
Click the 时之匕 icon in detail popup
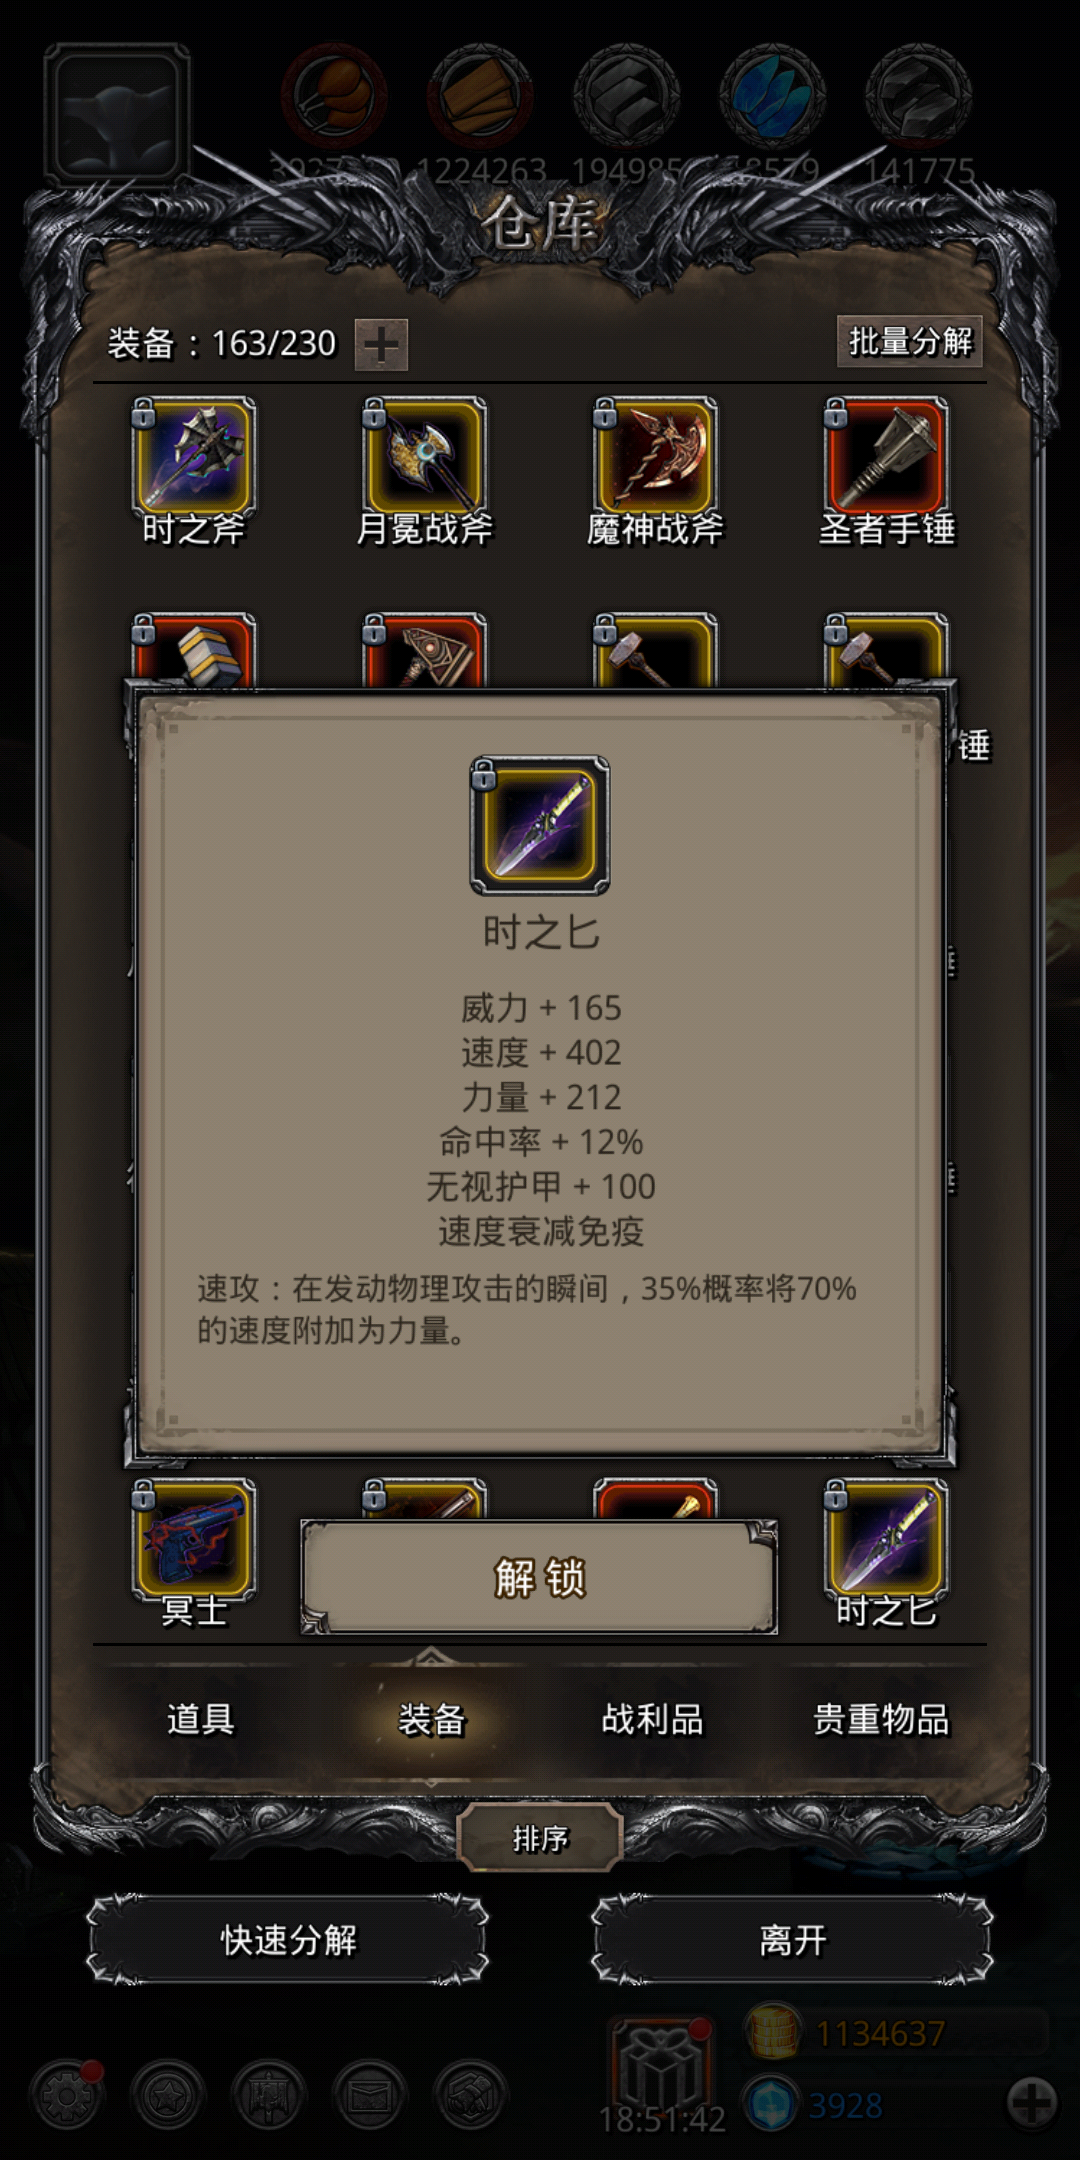coord(540,825)
